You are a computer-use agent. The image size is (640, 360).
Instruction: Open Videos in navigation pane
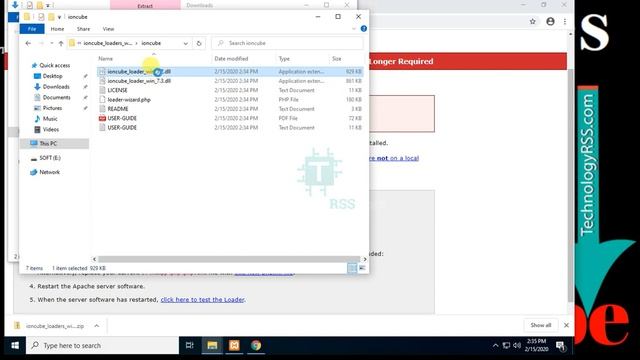(51, 129)
